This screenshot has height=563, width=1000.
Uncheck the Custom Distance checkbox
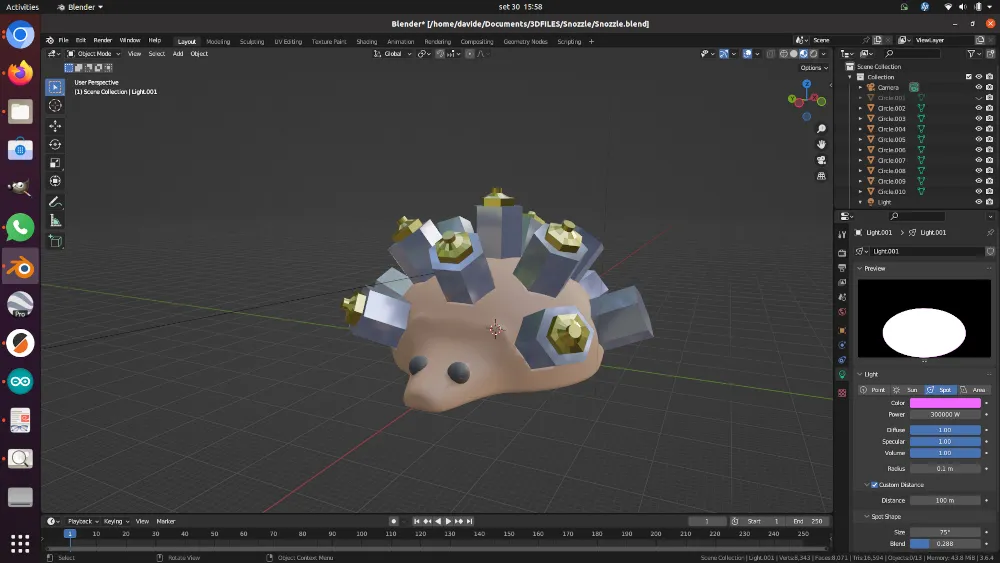(874, 485)
